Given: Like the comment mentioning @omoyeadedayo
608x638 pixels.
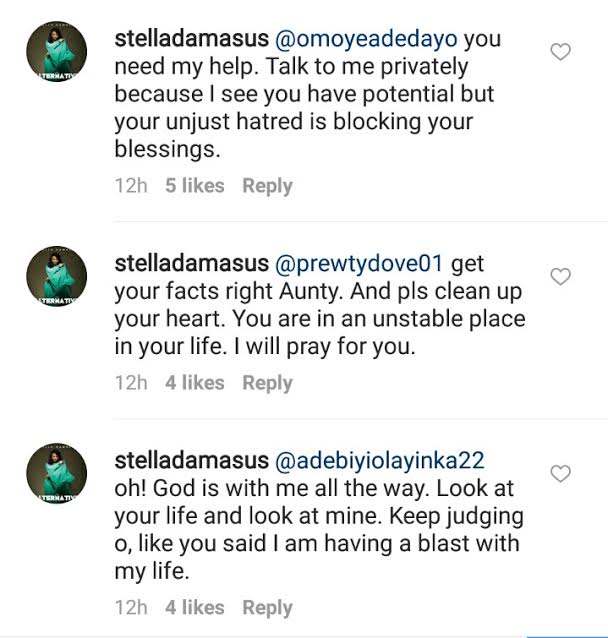Looking at the screenshot, I should pyautogui.click(x=561, y=52).
